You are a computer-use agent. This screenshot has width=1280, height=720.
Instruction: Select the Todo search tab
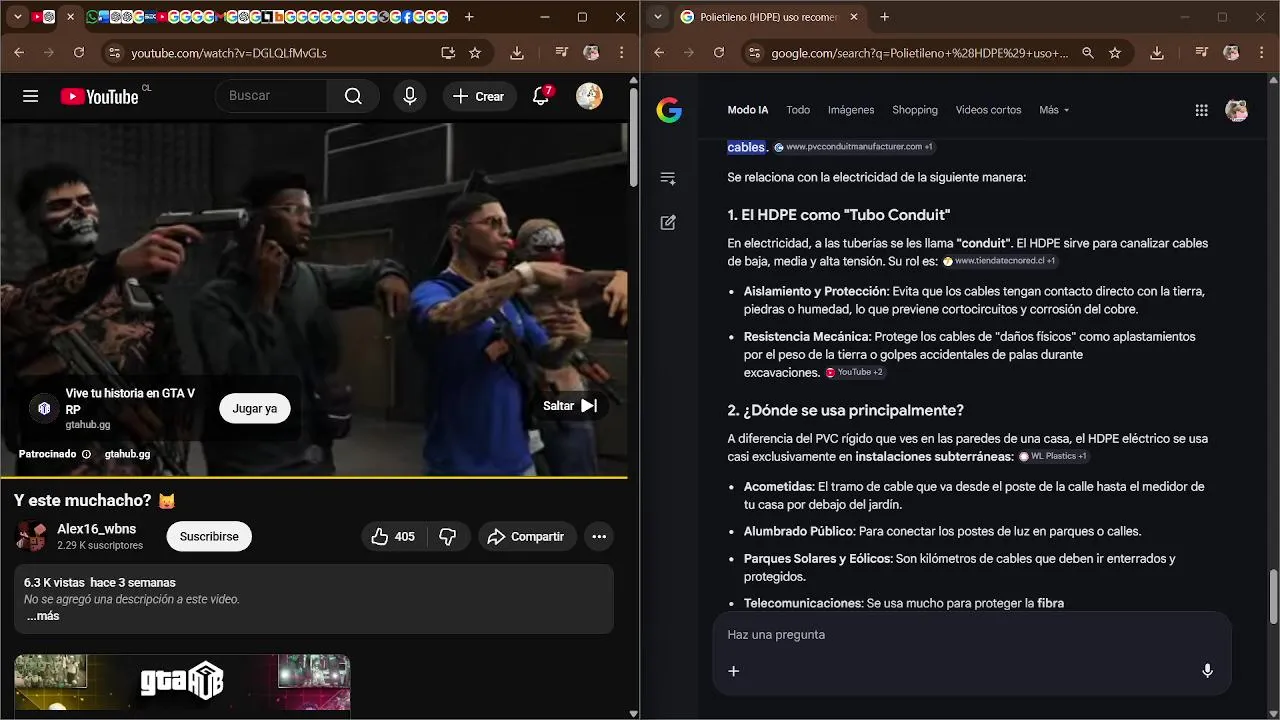point(798,110)
